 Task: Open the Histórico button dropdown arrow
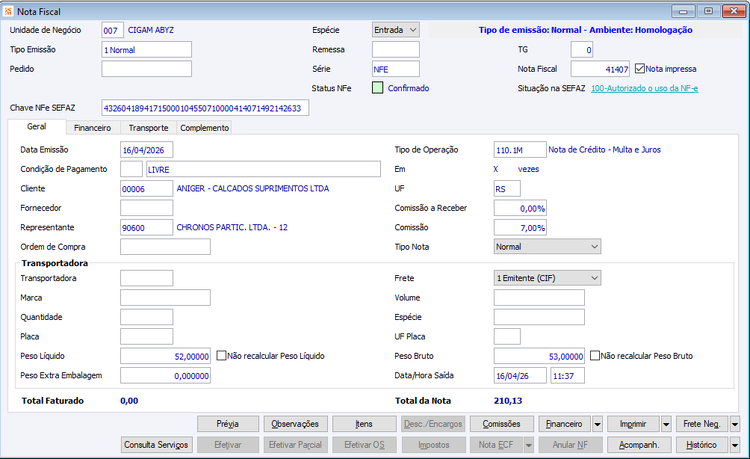click(x=735, y=445)
